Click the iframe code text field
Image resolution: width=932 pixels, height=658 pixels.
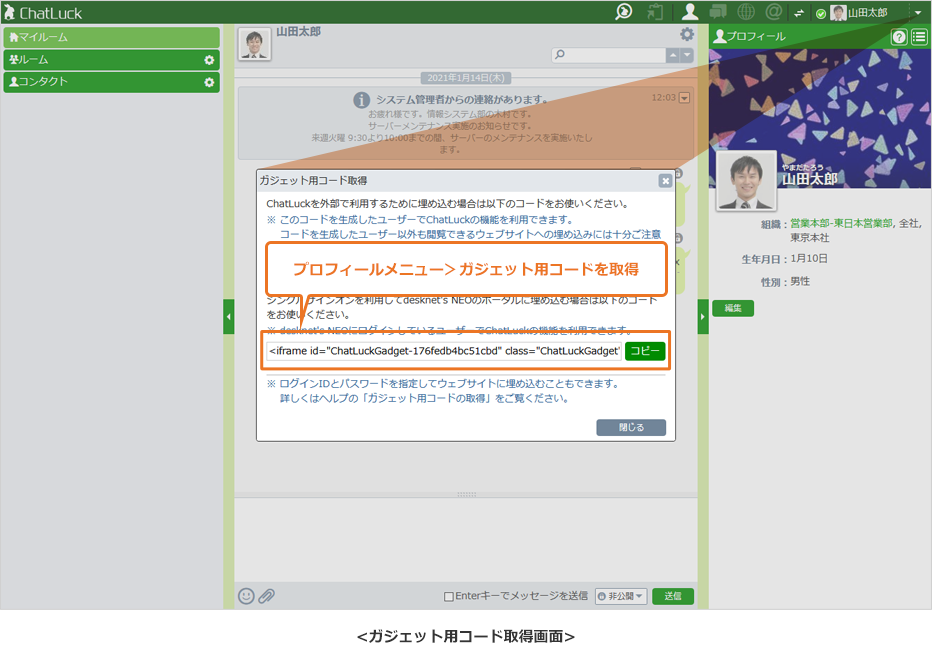pos(443,351)
